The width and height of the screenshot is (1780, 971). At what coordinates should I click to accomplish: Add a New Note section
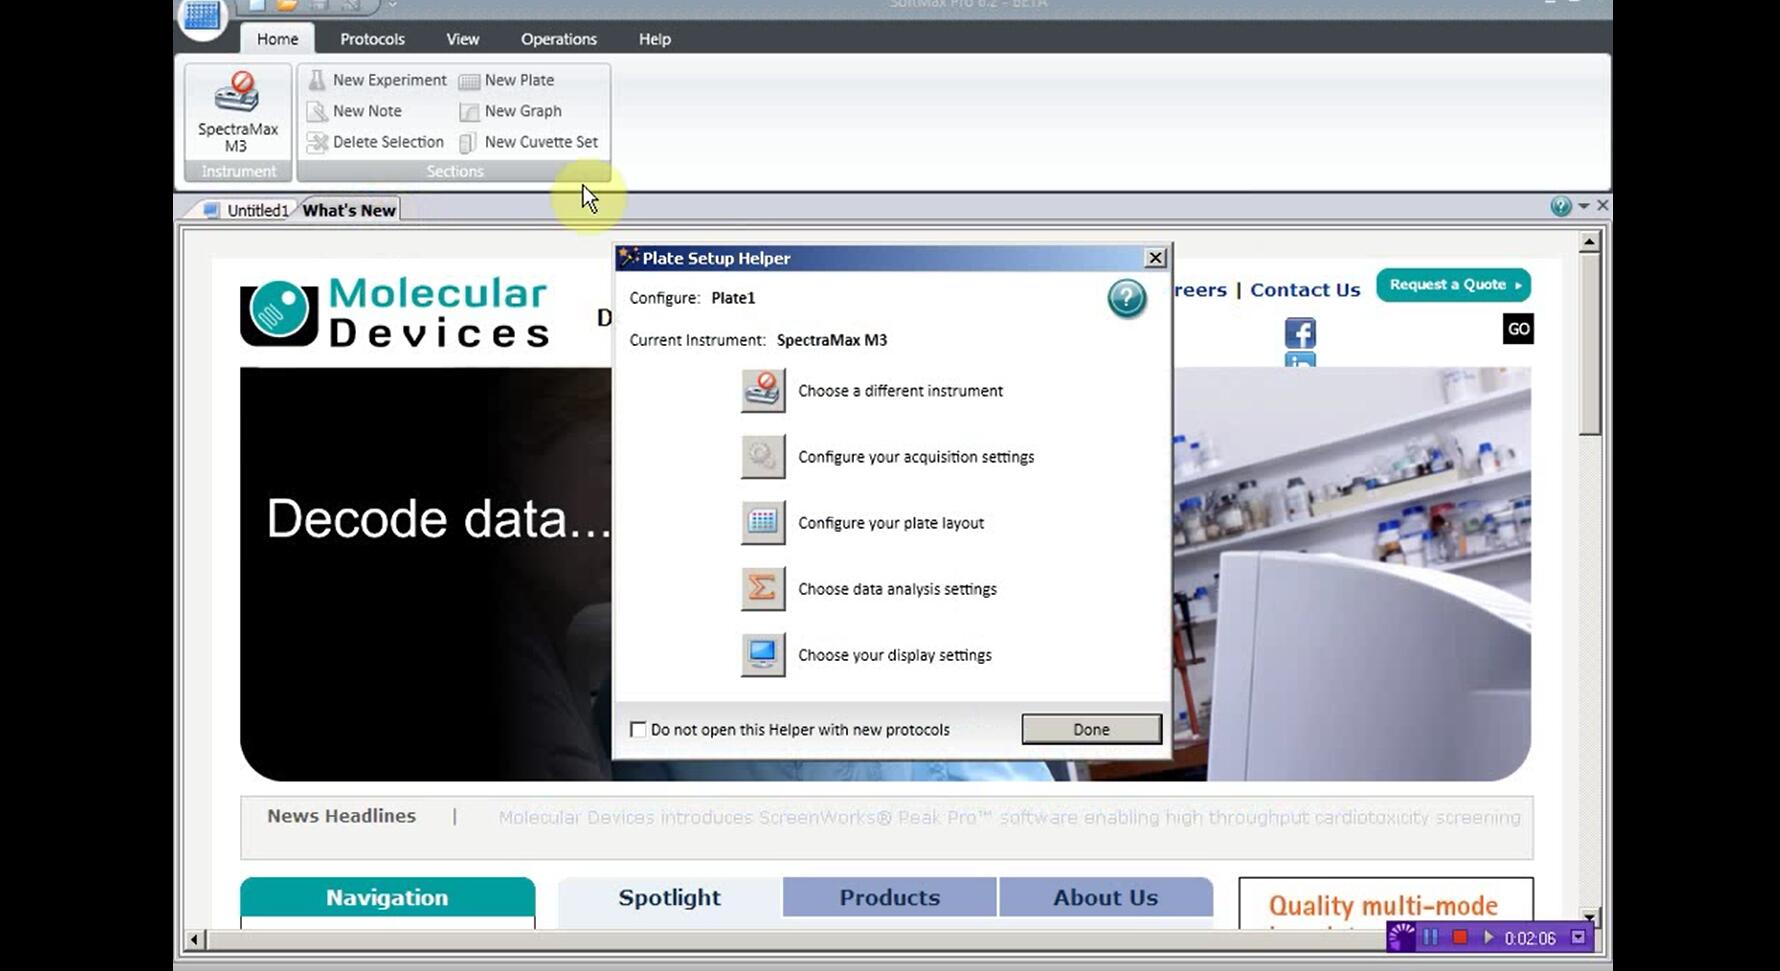click(x=354, y=111)
